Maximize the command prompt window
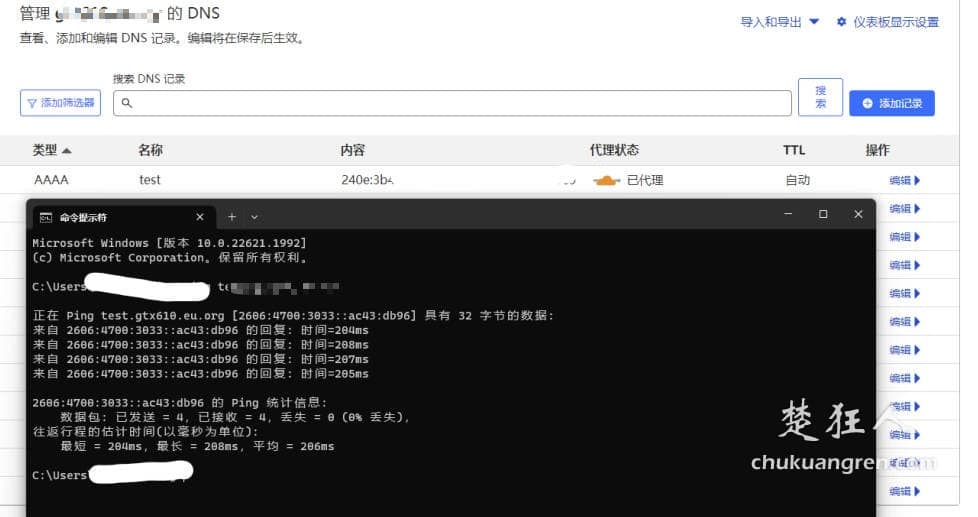Screen dimensions: 978x517 823,214
